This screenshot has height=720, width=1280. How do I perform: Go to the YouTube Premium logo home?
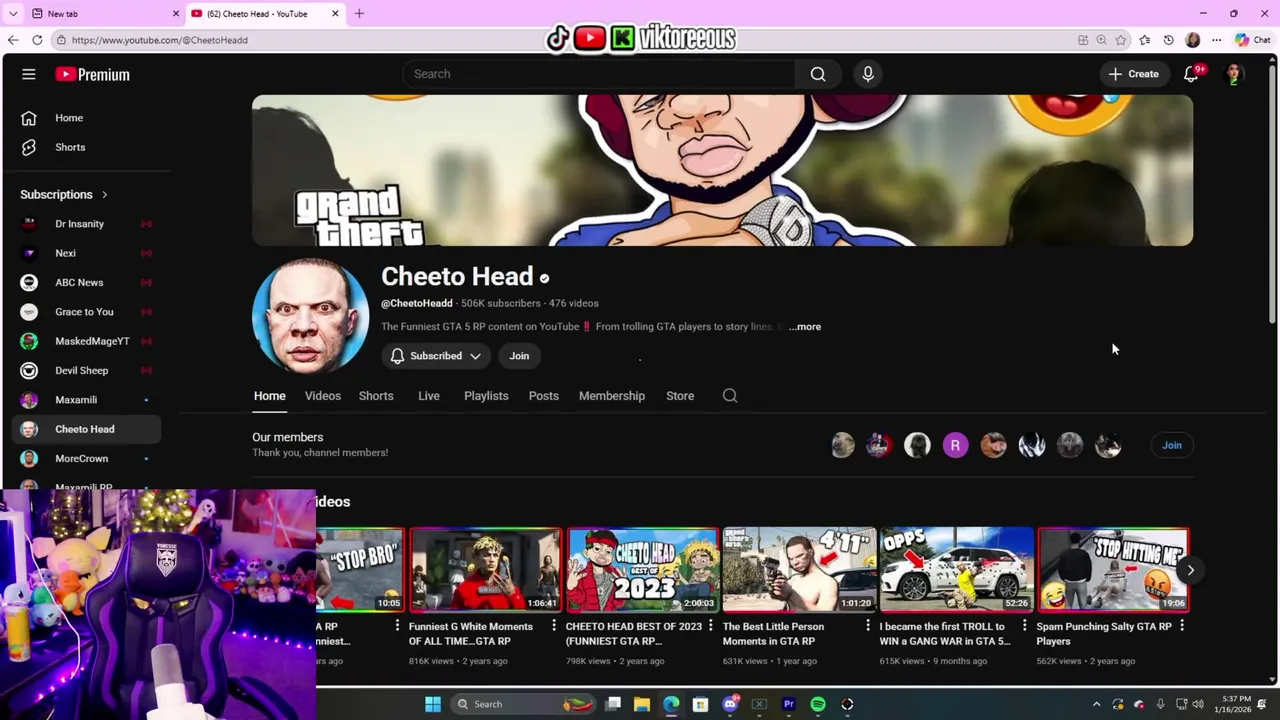coord(92,74)
